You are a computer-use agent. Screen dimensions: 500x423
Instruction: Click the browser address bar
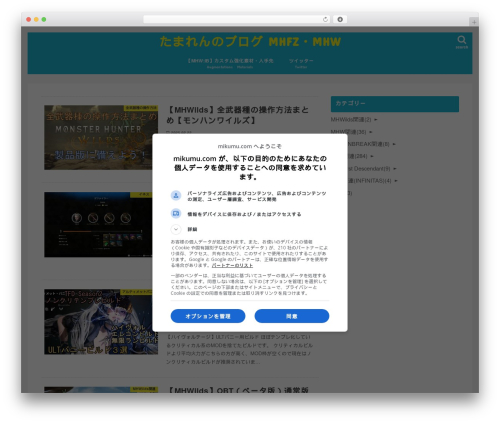[x=237, y=20]
